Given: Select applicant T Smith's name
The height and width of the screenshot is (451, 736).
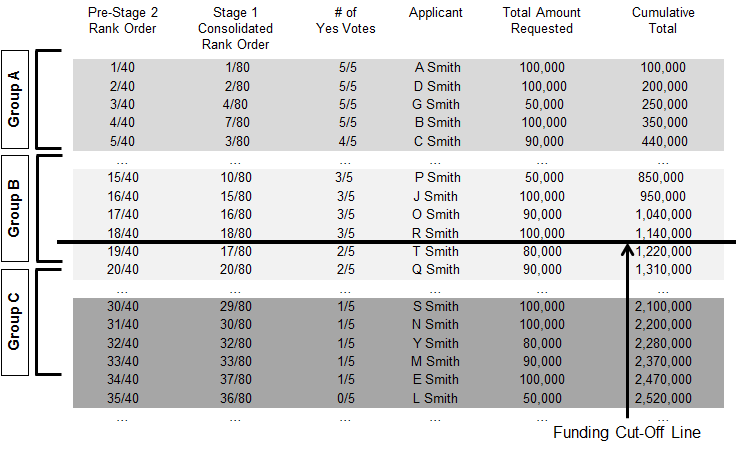Looking at the screenshot, I should pos(437,251).
